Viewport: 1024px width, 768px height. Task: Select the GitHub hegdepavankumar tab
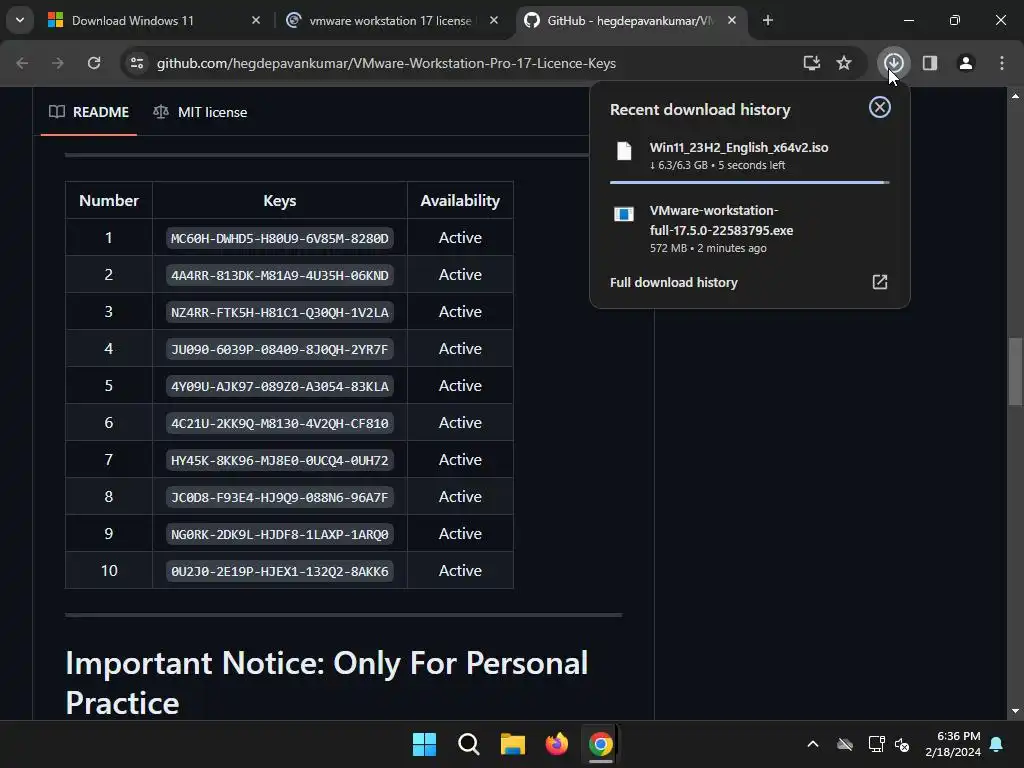630,20
